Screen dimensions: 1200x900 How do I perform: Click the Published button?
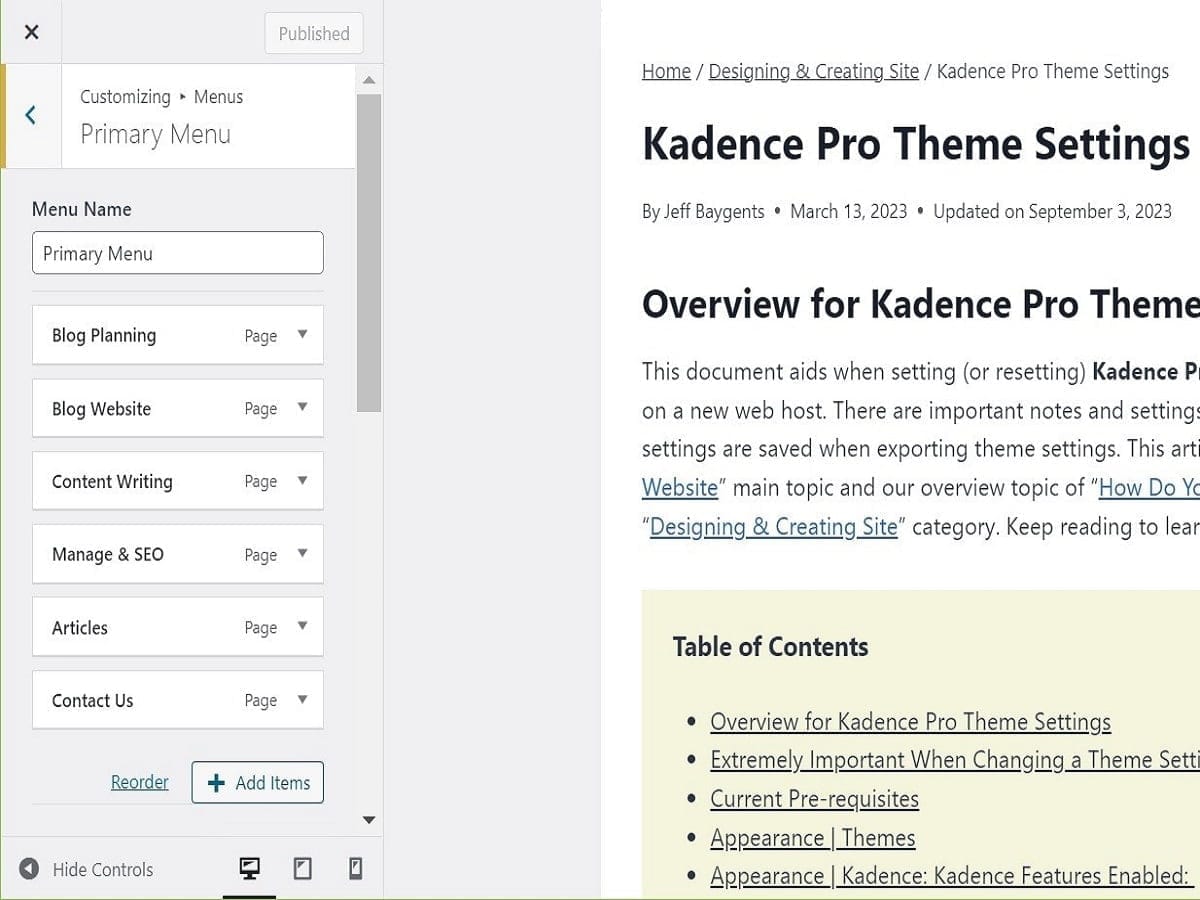click(313, 33)
